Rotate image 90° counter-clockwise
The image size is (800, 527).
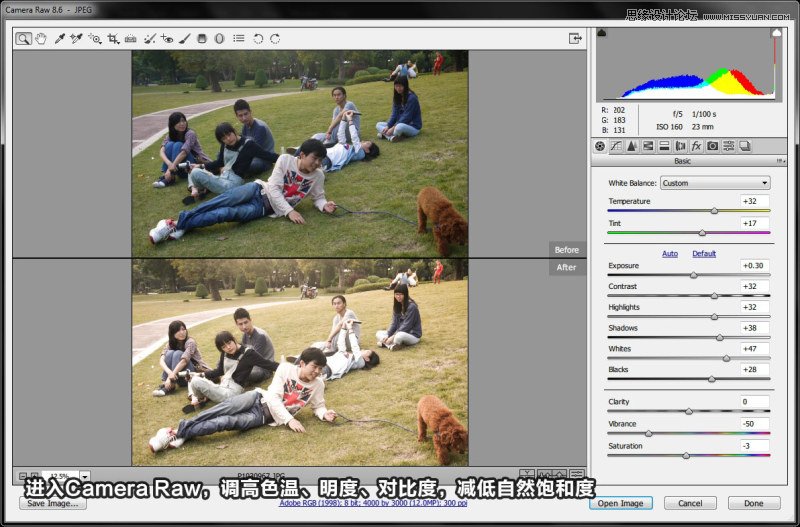coord(258,39)
